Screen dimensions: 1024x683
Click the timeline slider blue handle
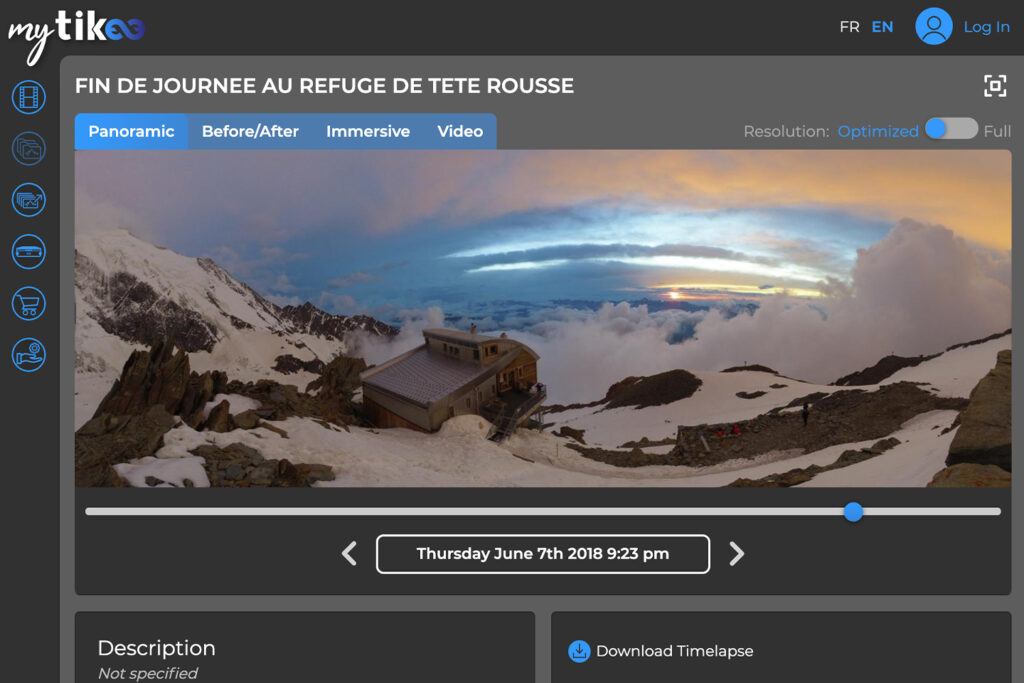click(x=853, y=512)
